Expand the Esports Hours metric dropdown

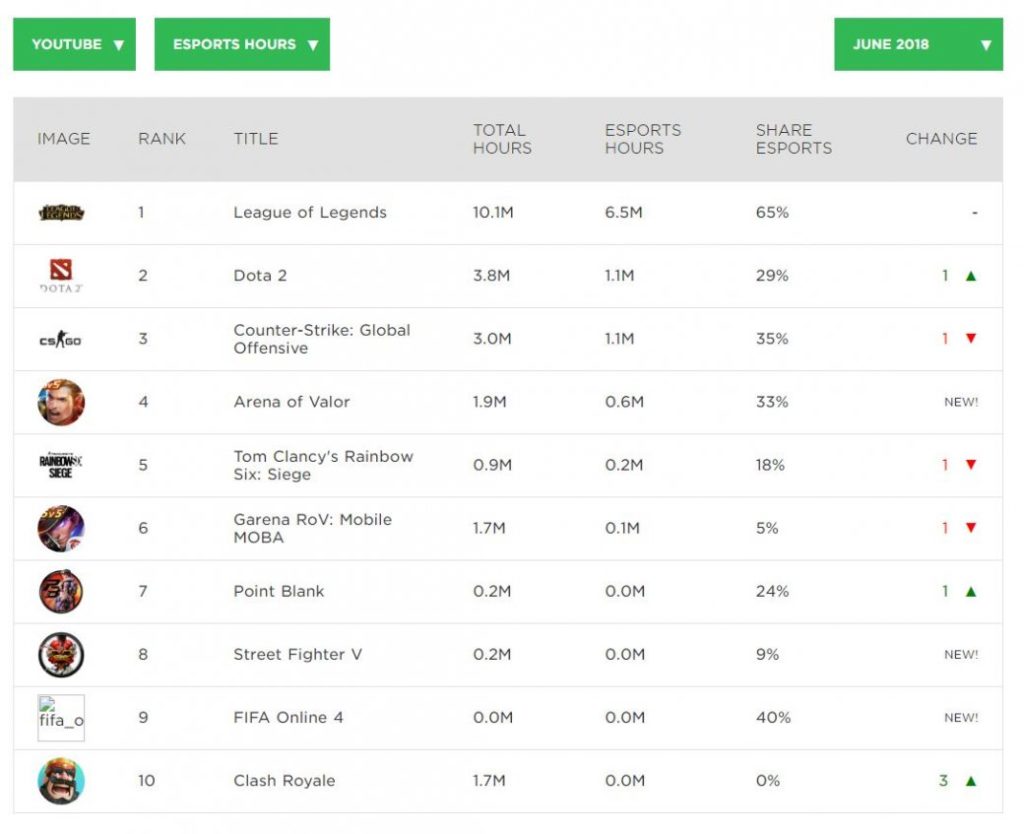pyautogui.click(x=242, y=45)
